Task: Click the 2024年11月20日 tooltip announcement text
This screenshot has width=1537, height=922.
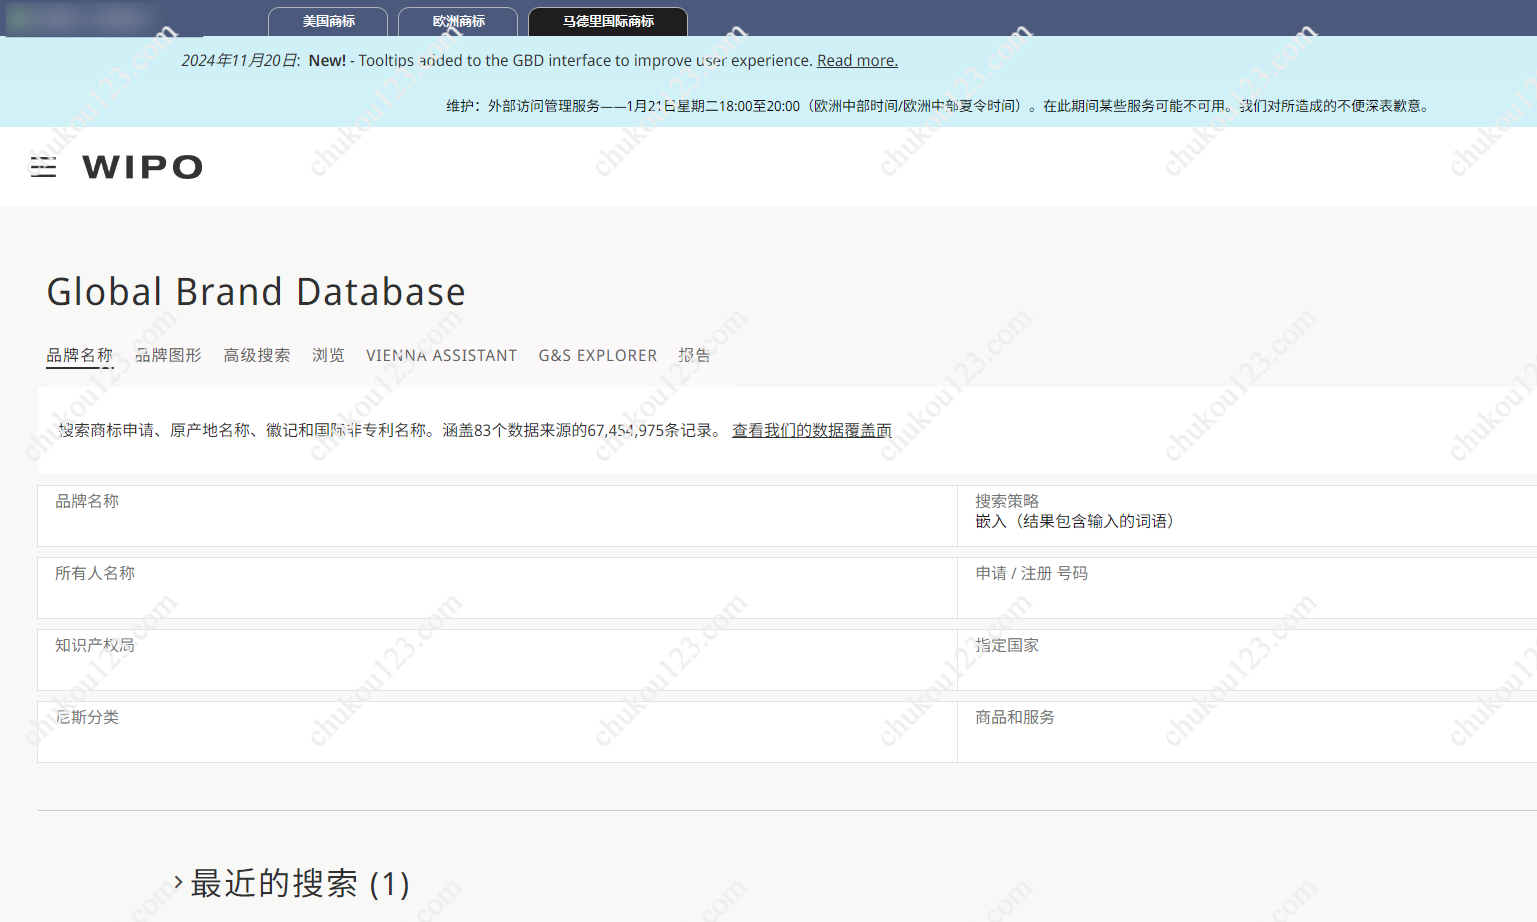Action: (539, 61)
